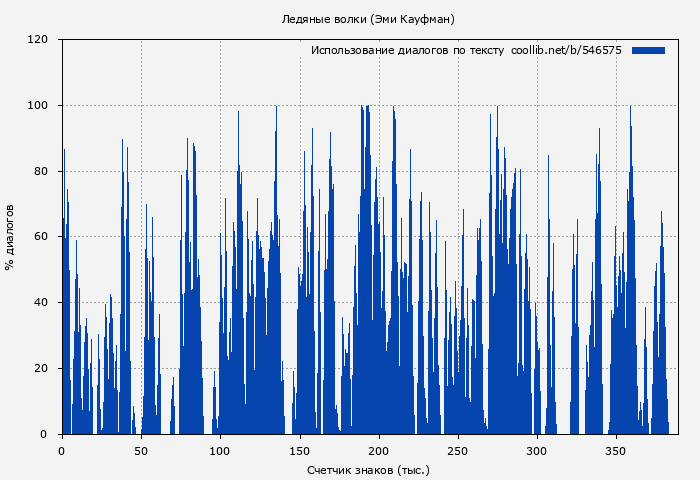
Task: Click the 100 tick on the horizontal axis
Action: pos(220,449)
